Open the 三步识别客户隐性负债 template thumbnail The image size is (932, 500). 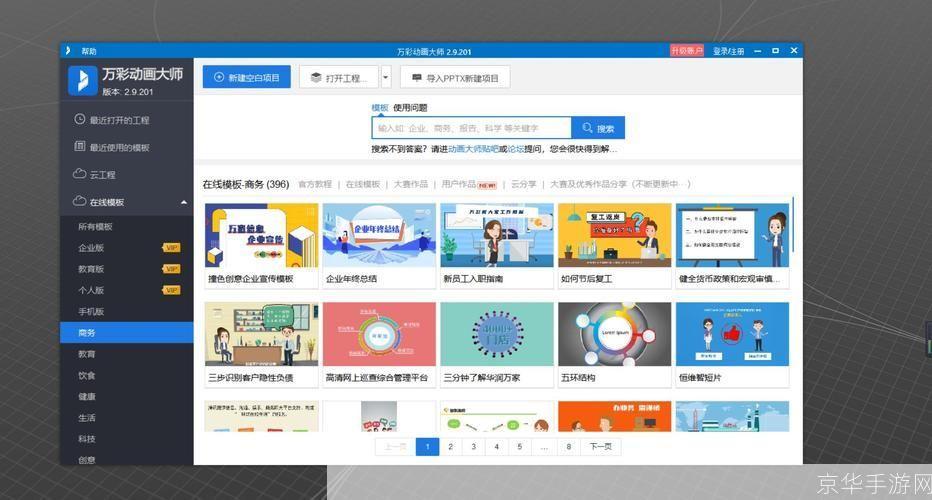coord(262,334)
